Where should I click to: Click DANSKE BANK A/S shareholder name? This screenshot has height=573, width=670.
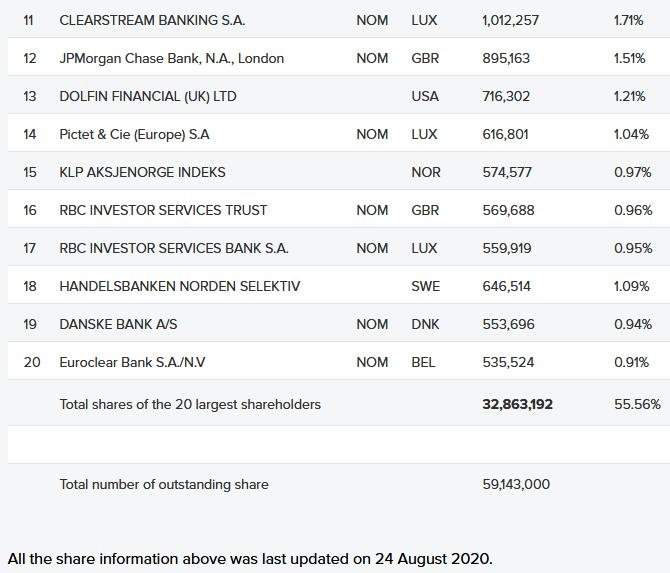point(119,324)
